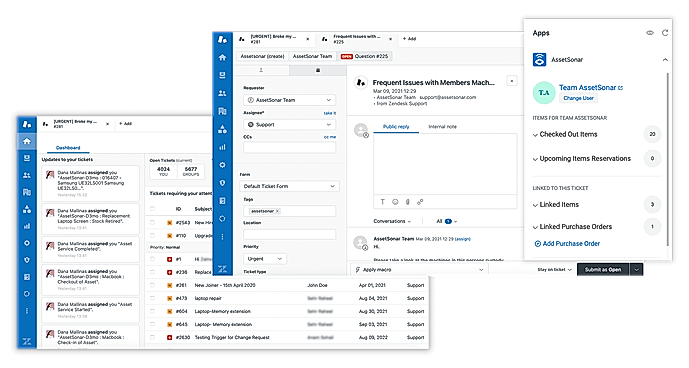Select checkbox for ticket #473 laptop repair
Image resolution: width=689 pixels, height=368 pixels.
[152, 299]
